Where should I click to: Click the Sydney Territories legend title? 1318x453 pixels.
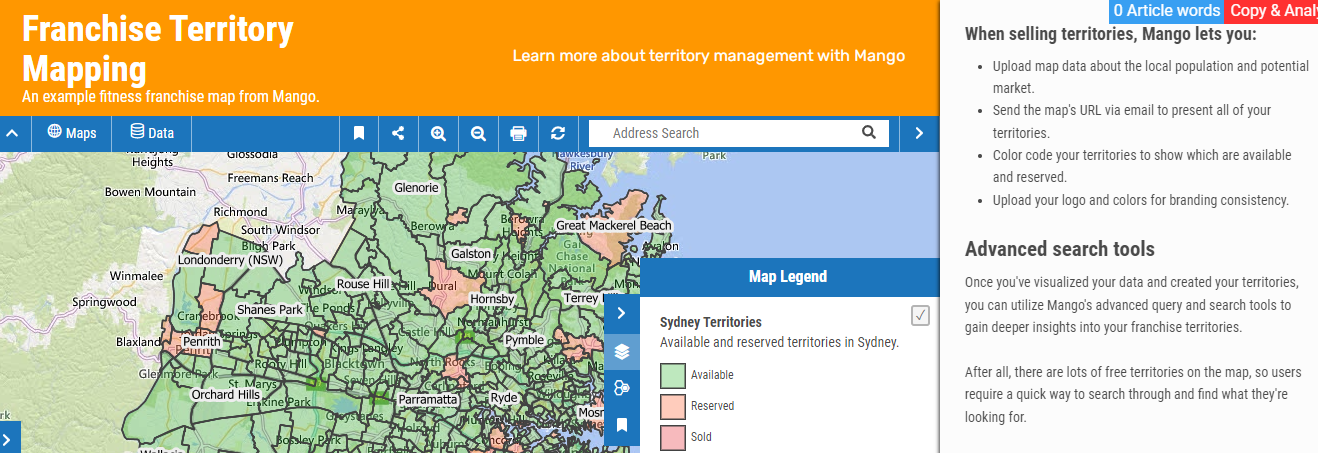click(x=711, y=322)
